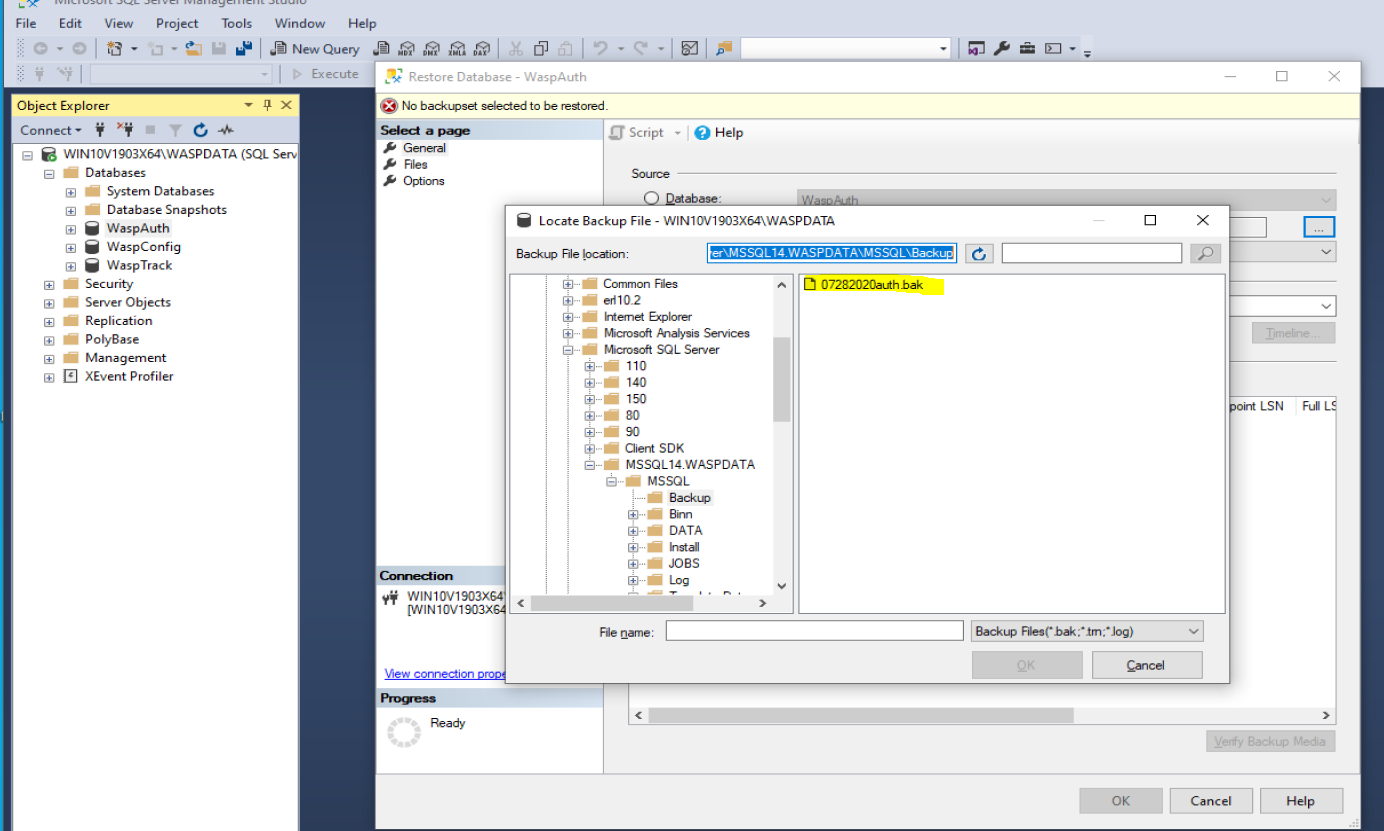Click the magnifier search button in Locate Backup File
1384x831 pixels.
pyautogui.click(x=1206, y=254)
